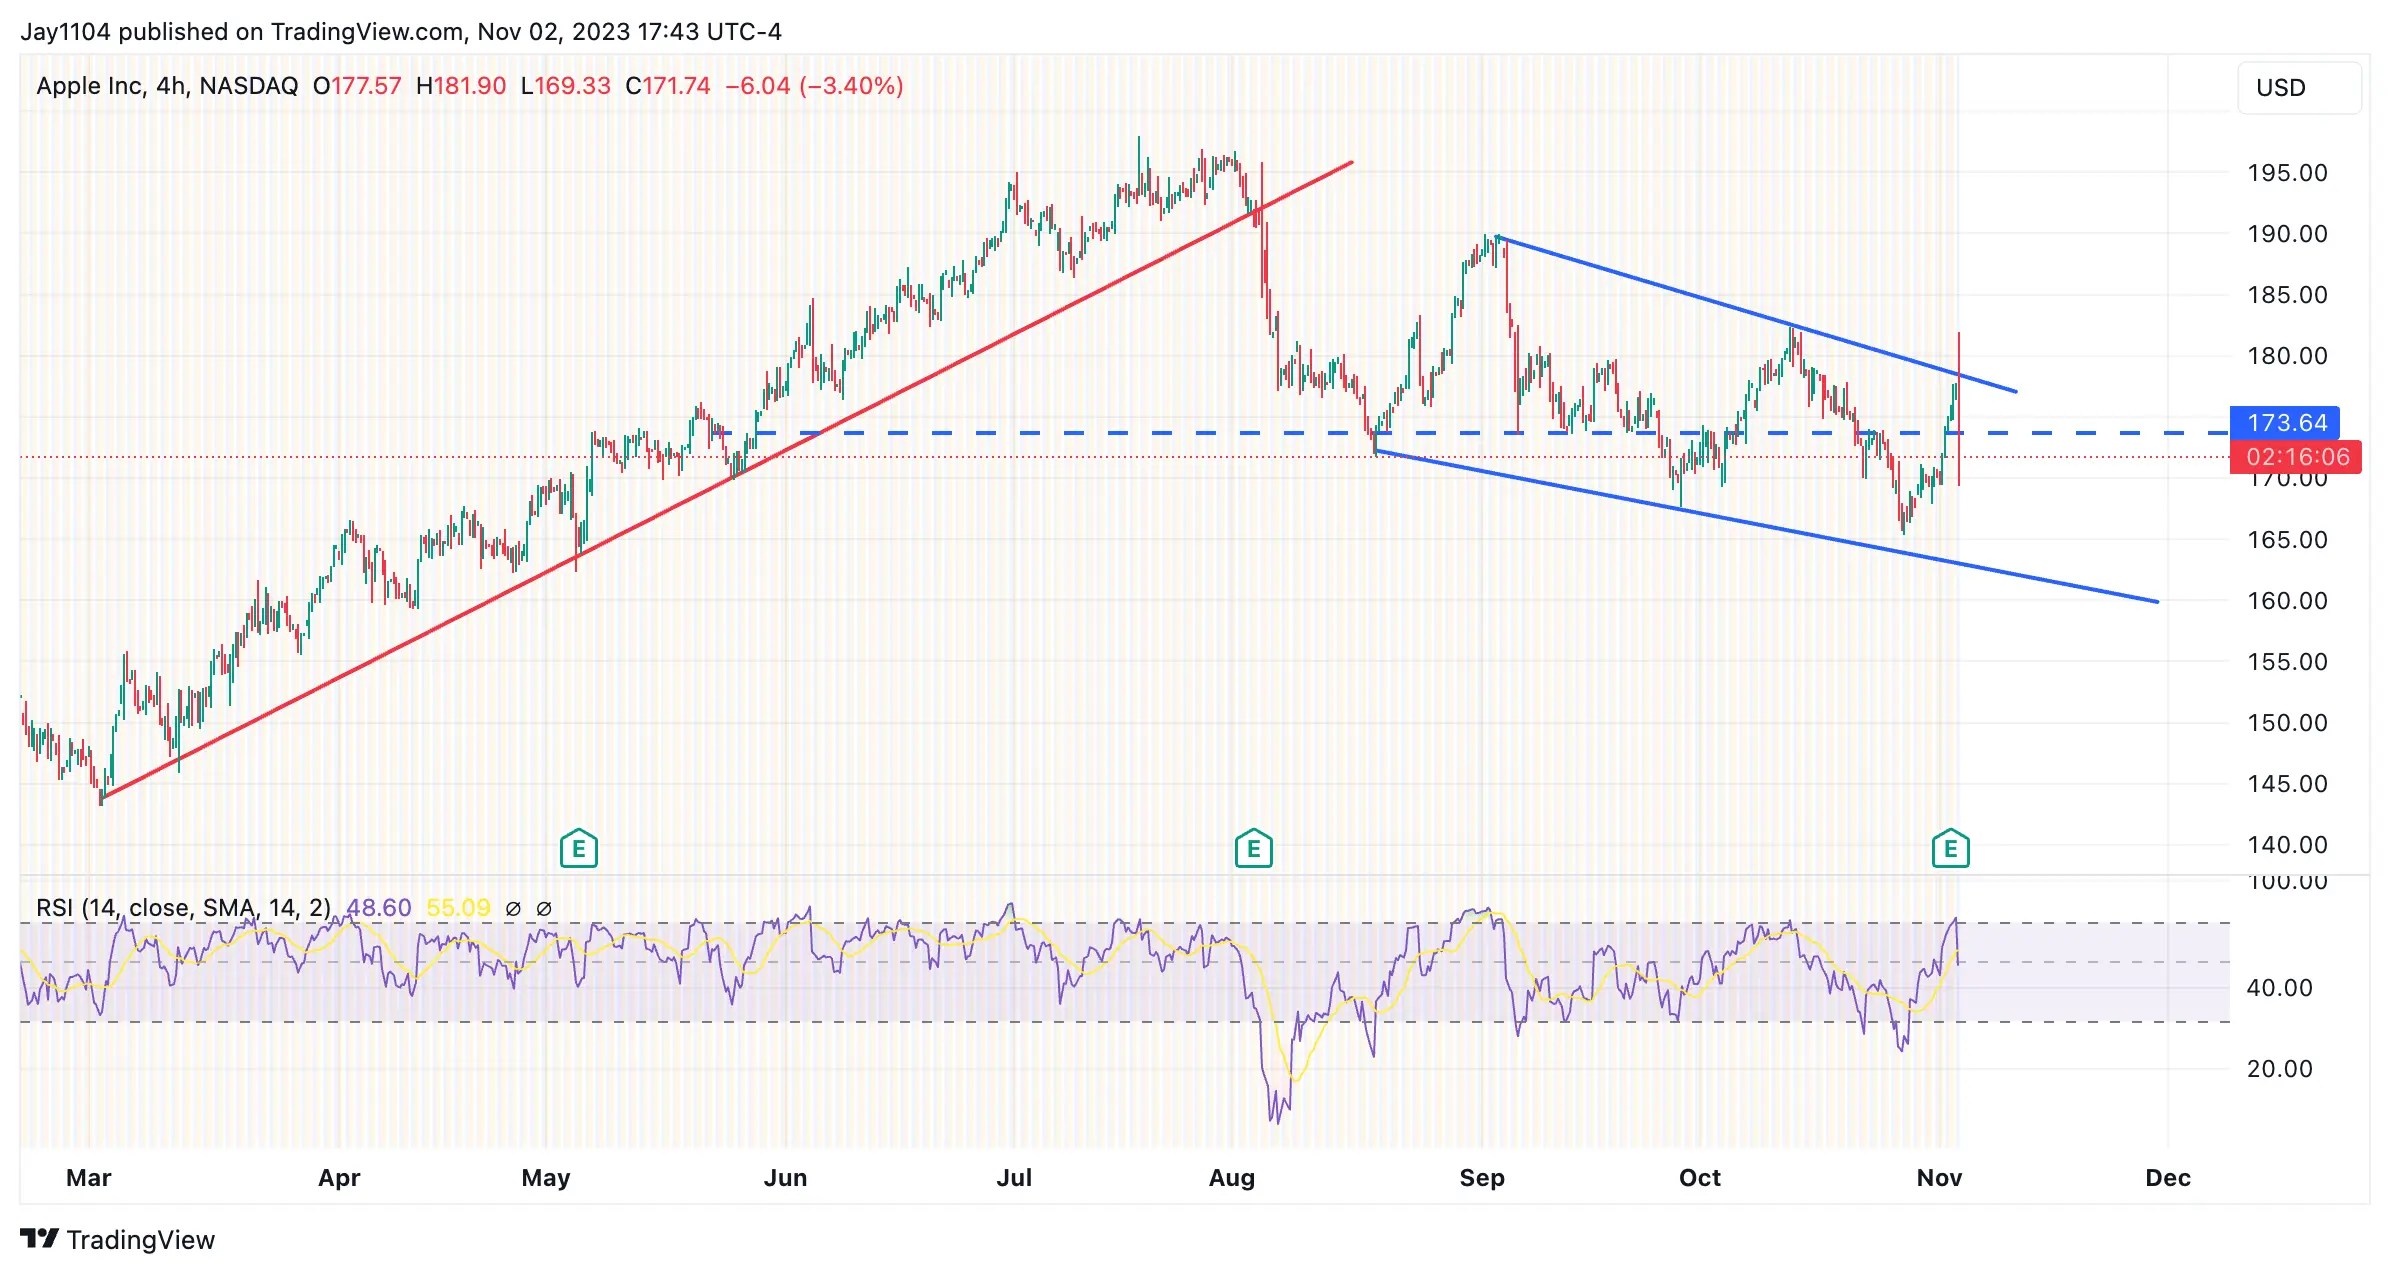
Task: Click the high price H181.90
Action: [461, 86]
